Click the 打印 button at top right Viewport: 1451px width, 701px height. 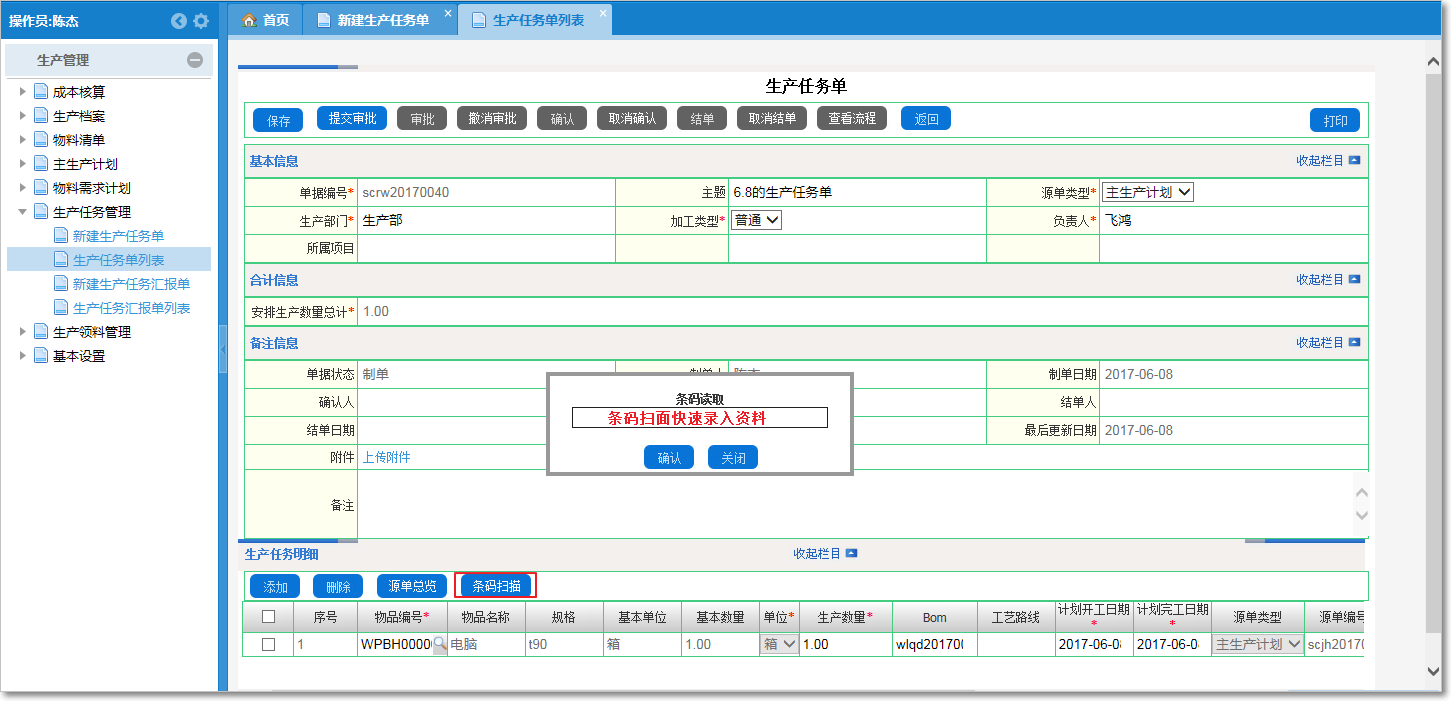point(1335,119)
